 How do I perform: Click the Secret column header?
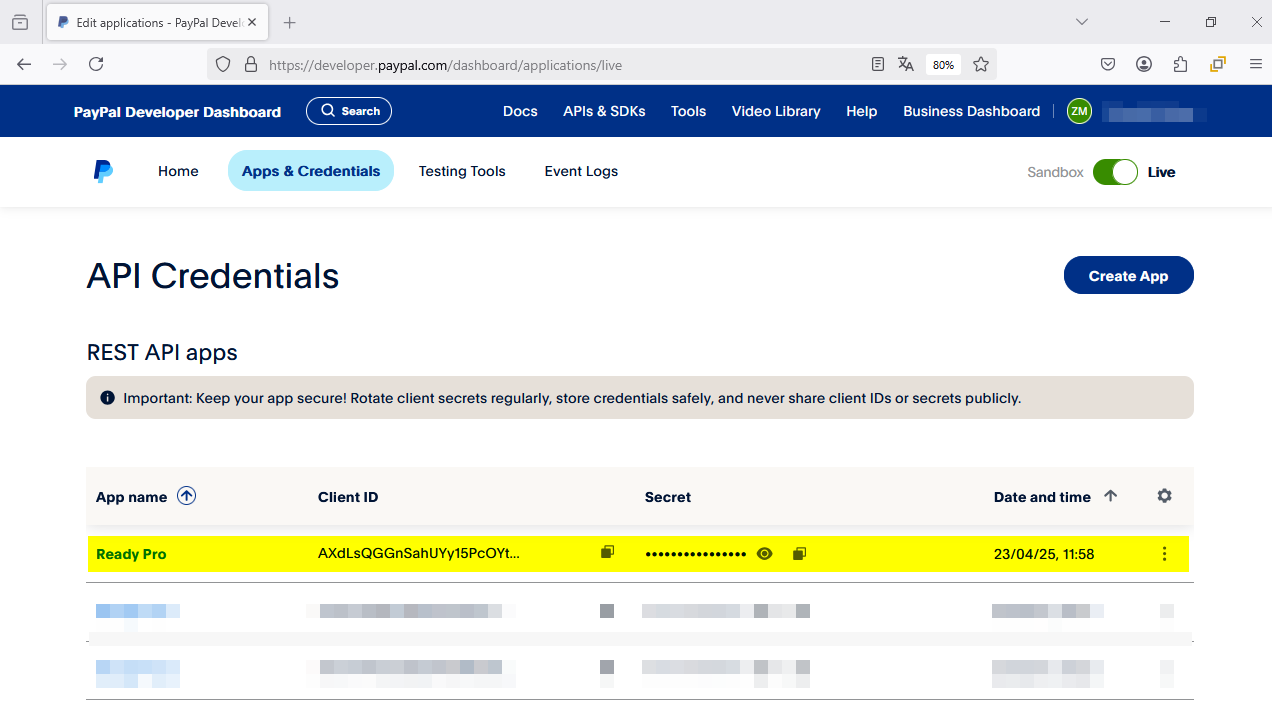(668, 497)
